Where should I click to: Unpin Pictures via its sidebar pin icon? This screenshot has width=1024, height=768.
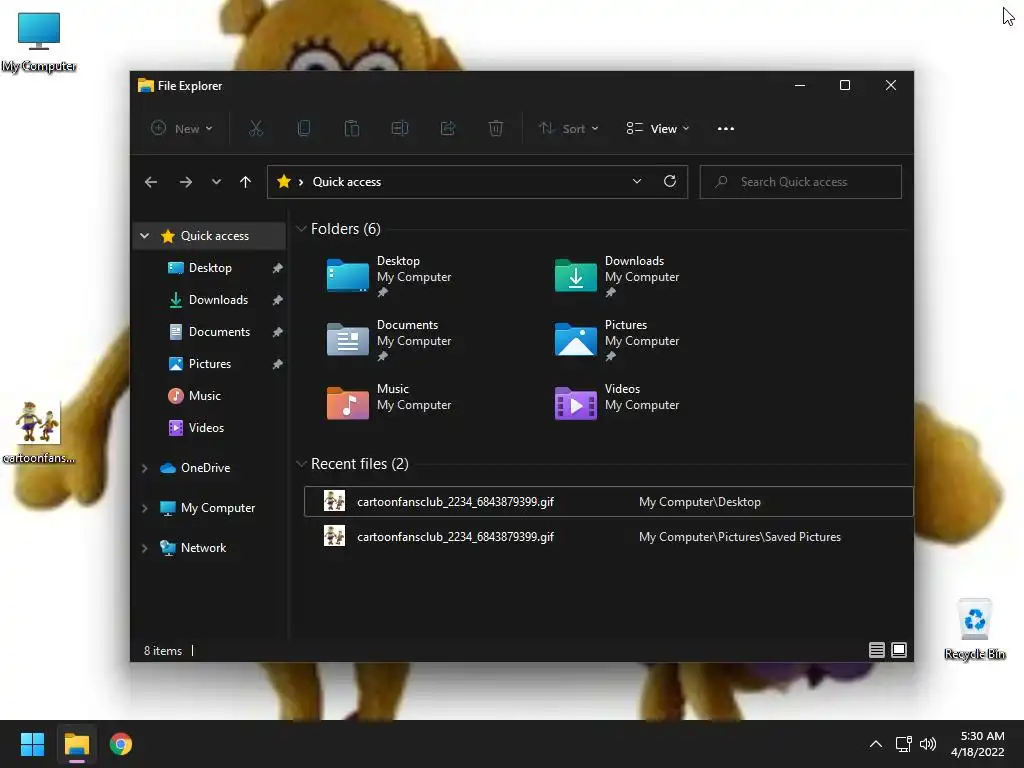coord(277,364)
